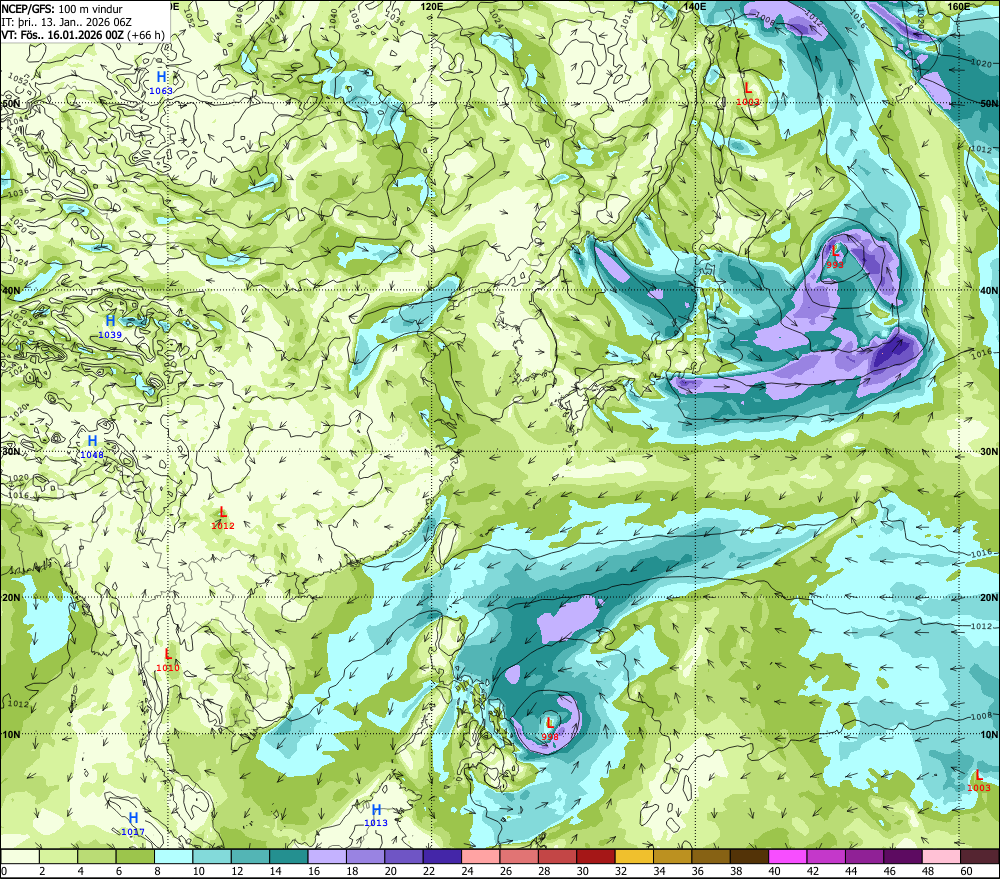Select the 0–2 m/s pale legend swatch
The width and height of the screenshot is (1000, 879).
(x=20, y=856)
